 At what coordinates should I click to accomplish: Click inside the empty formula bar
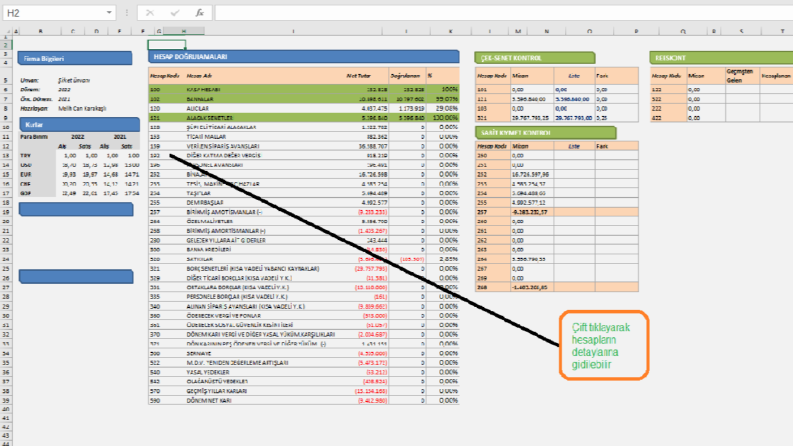coord(503,13)
